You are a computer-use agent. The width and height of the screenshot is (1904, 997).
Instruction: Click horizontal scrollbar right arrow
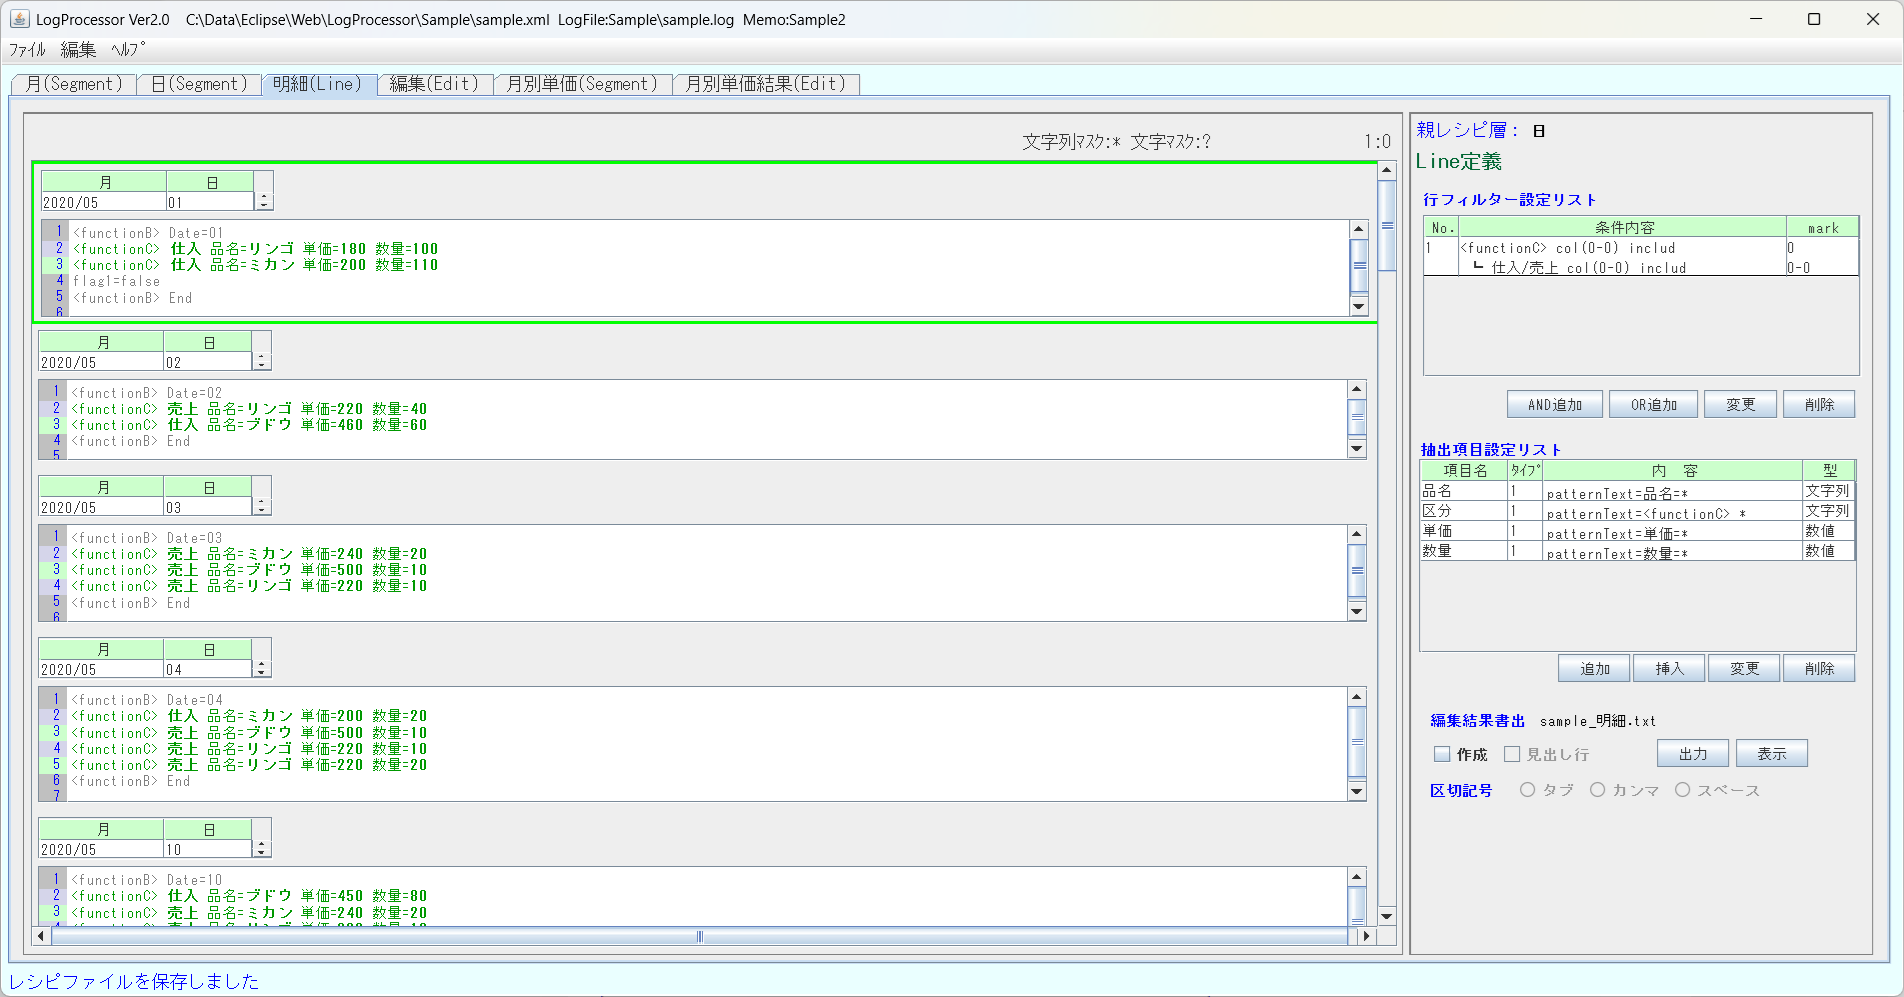[1366, 936]
